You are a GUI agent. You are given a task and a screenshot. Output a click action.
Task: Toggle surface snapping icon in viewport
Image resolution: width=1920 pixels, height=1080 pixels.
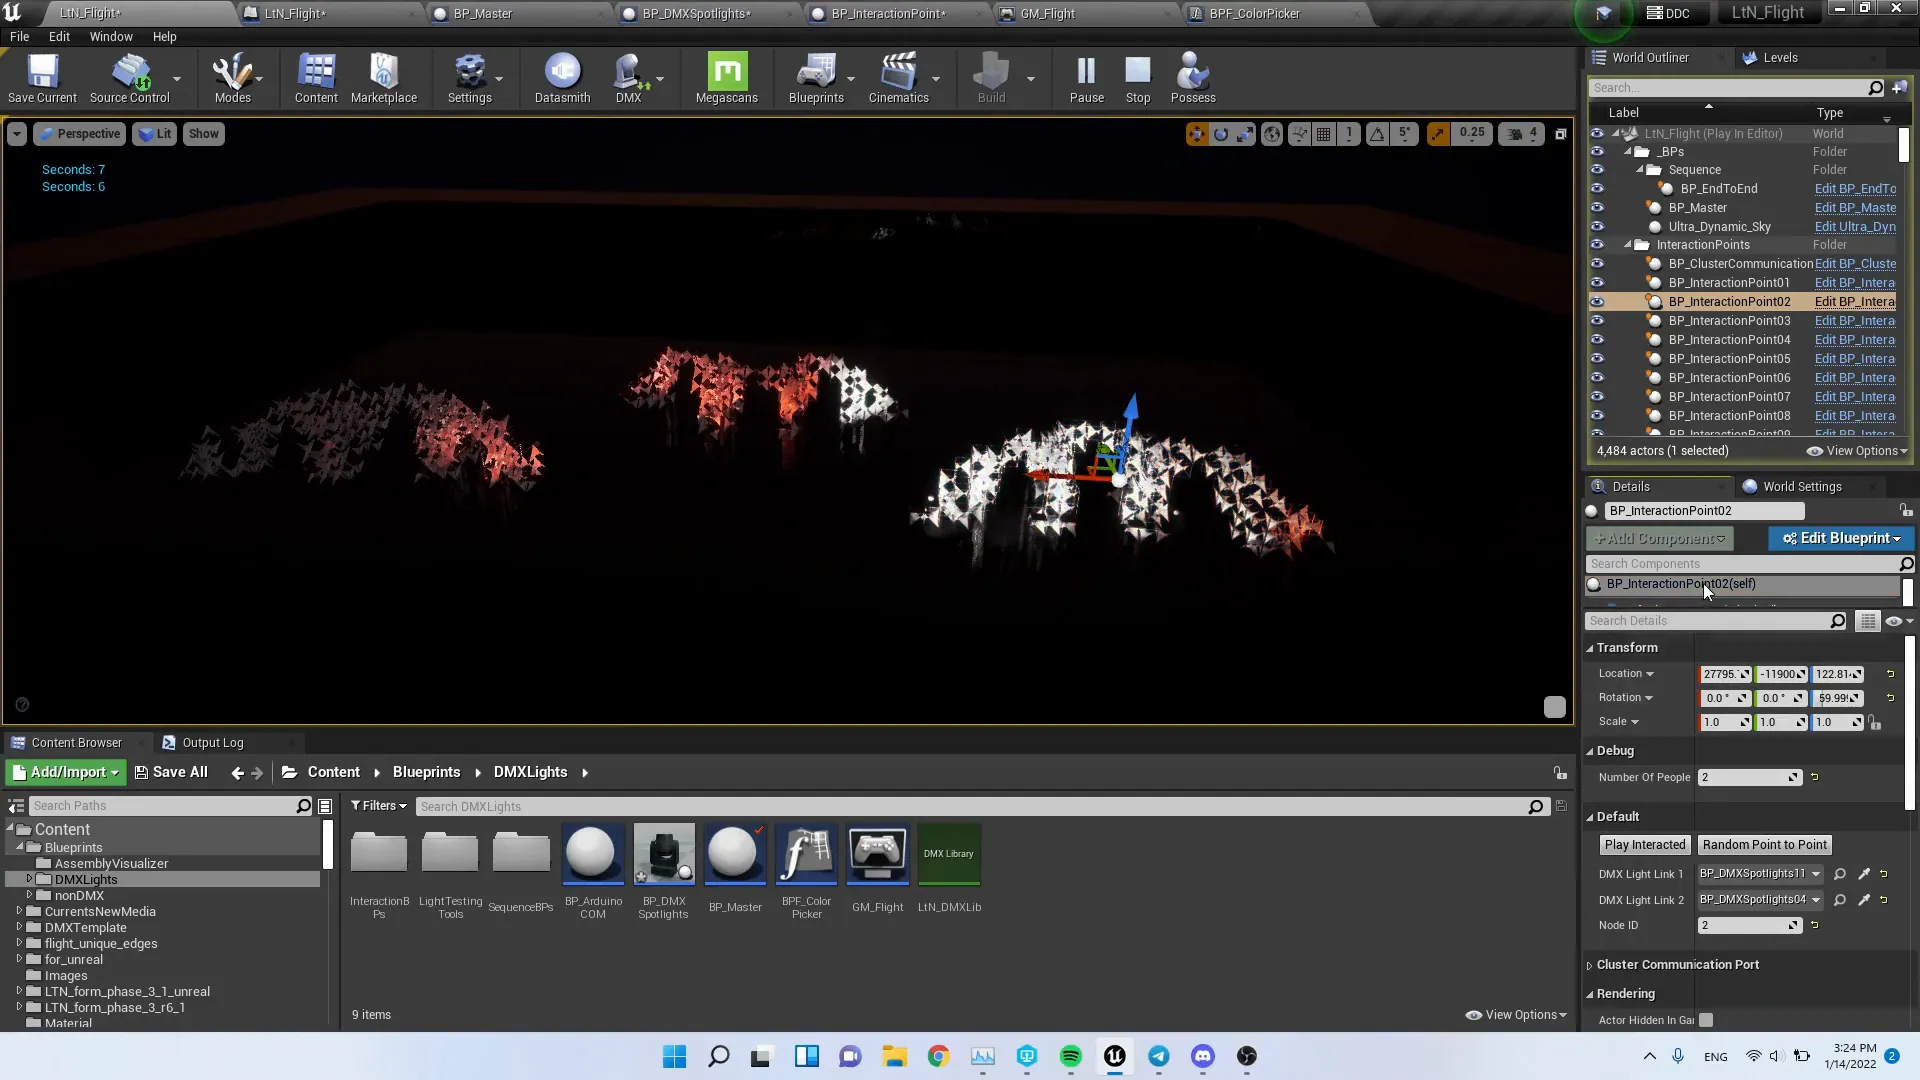(1299, 134)
